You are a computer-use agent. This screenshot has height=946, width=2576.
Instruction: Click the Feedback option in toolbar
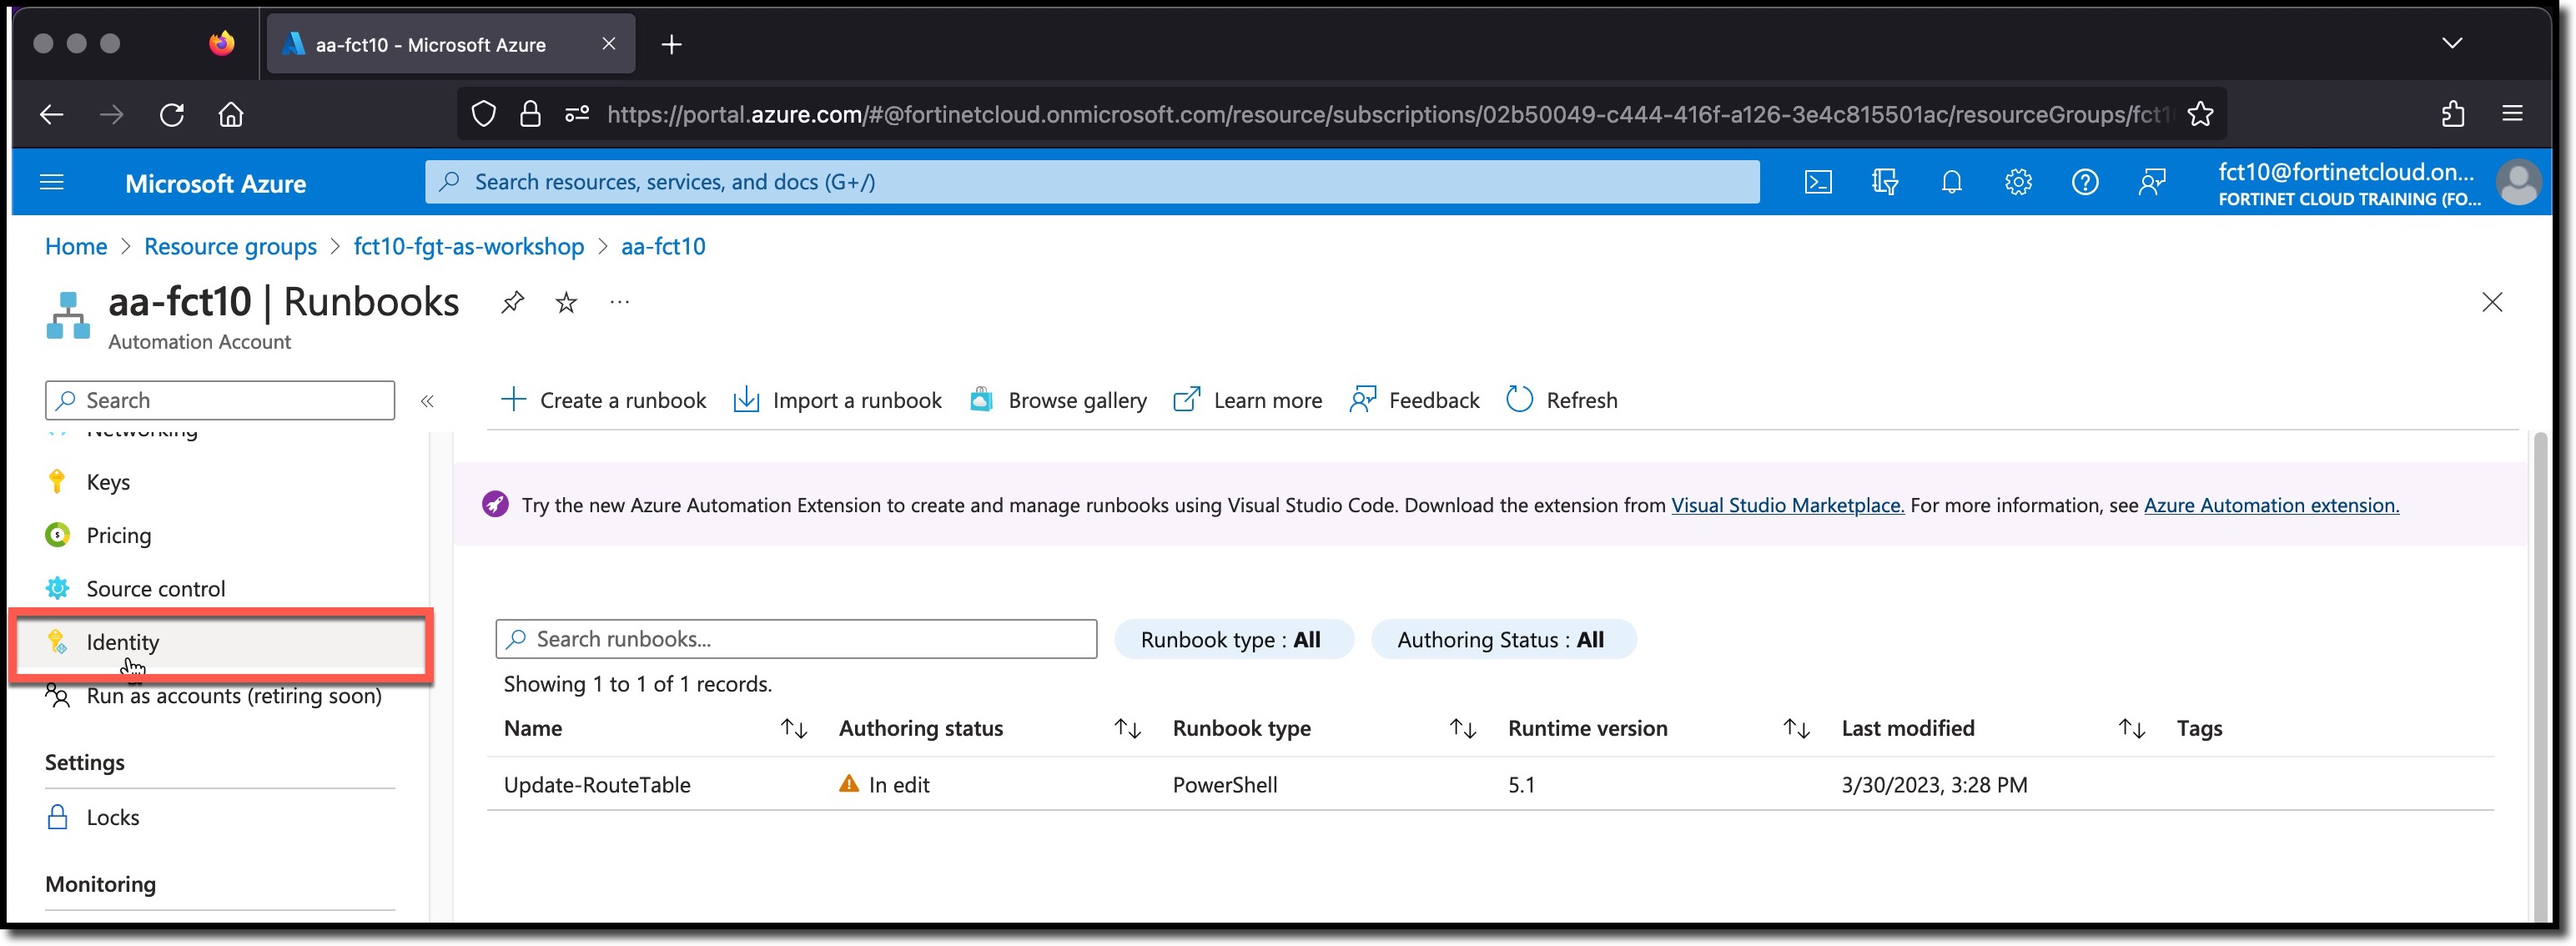click(1415, 399)
